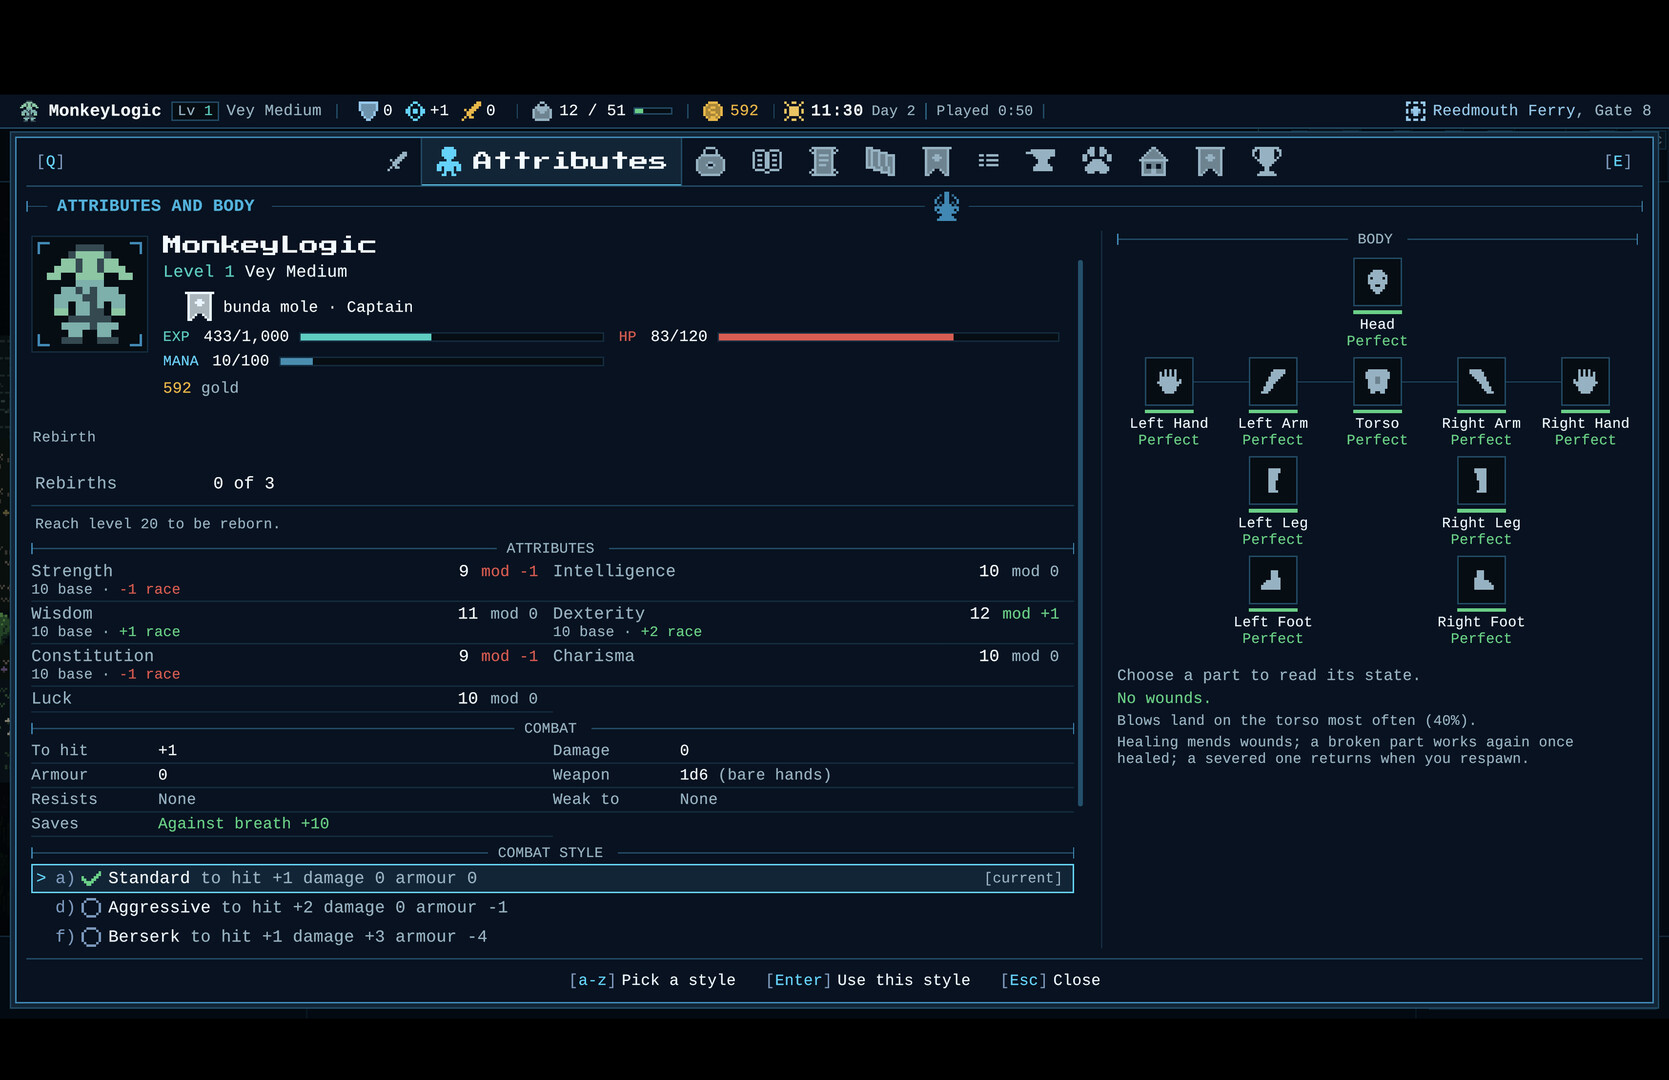
Task: Open the paw print pets tab
Action: coord(1097,161)
